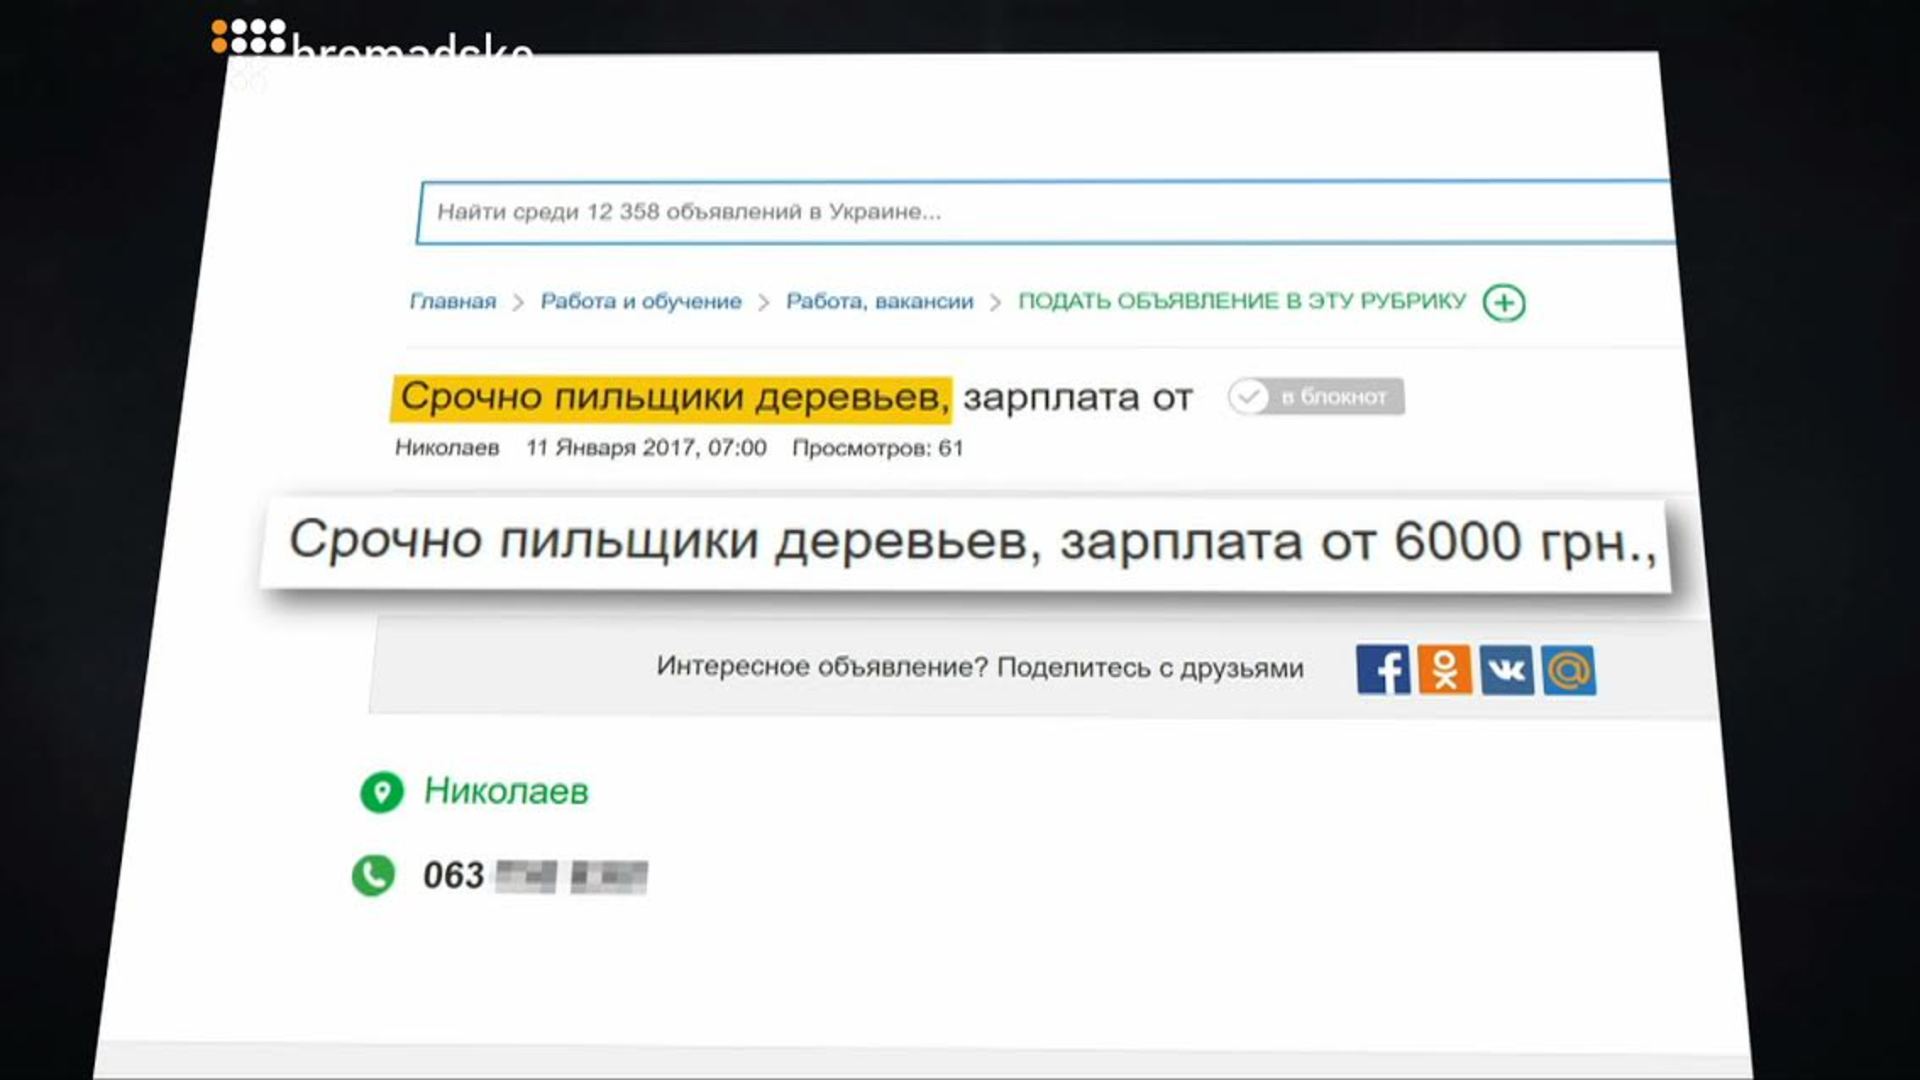The width and height of the screenshot is (1920, 1080).
Task: Click ПОДАТЬ ОБЪЯВЛЕНИЕ В ЭТУ РУБРИКУ link
Action: 1241,301
